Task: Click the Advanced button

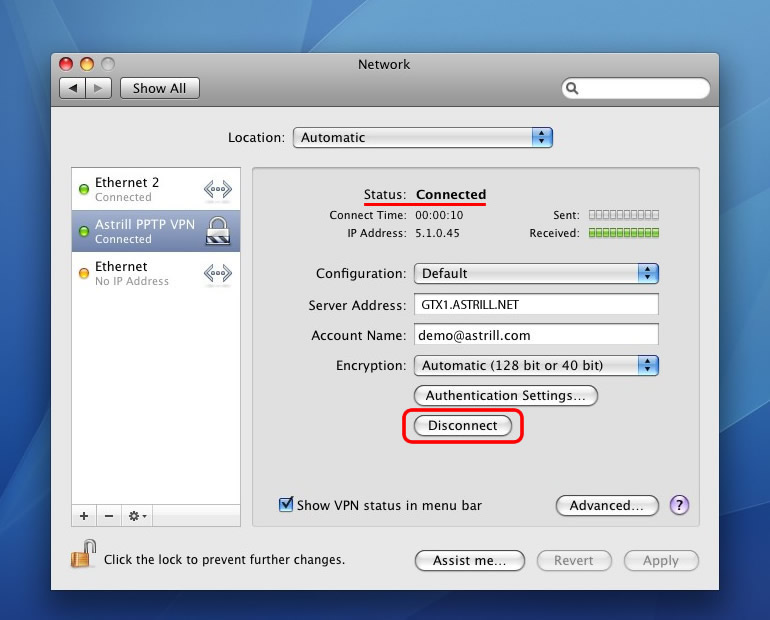Action: pos(606,505)
